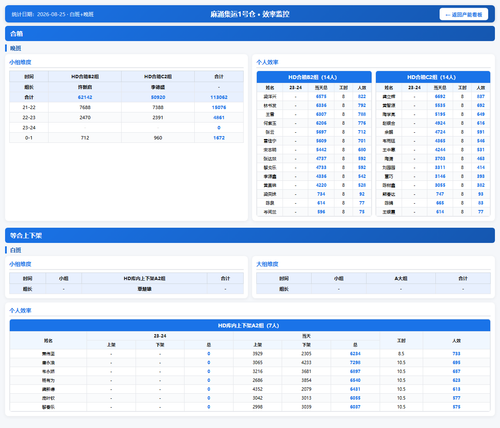500x428 pixels.
Task: Click the 1672 total in the 0-1 row
Action: (219, 138)
